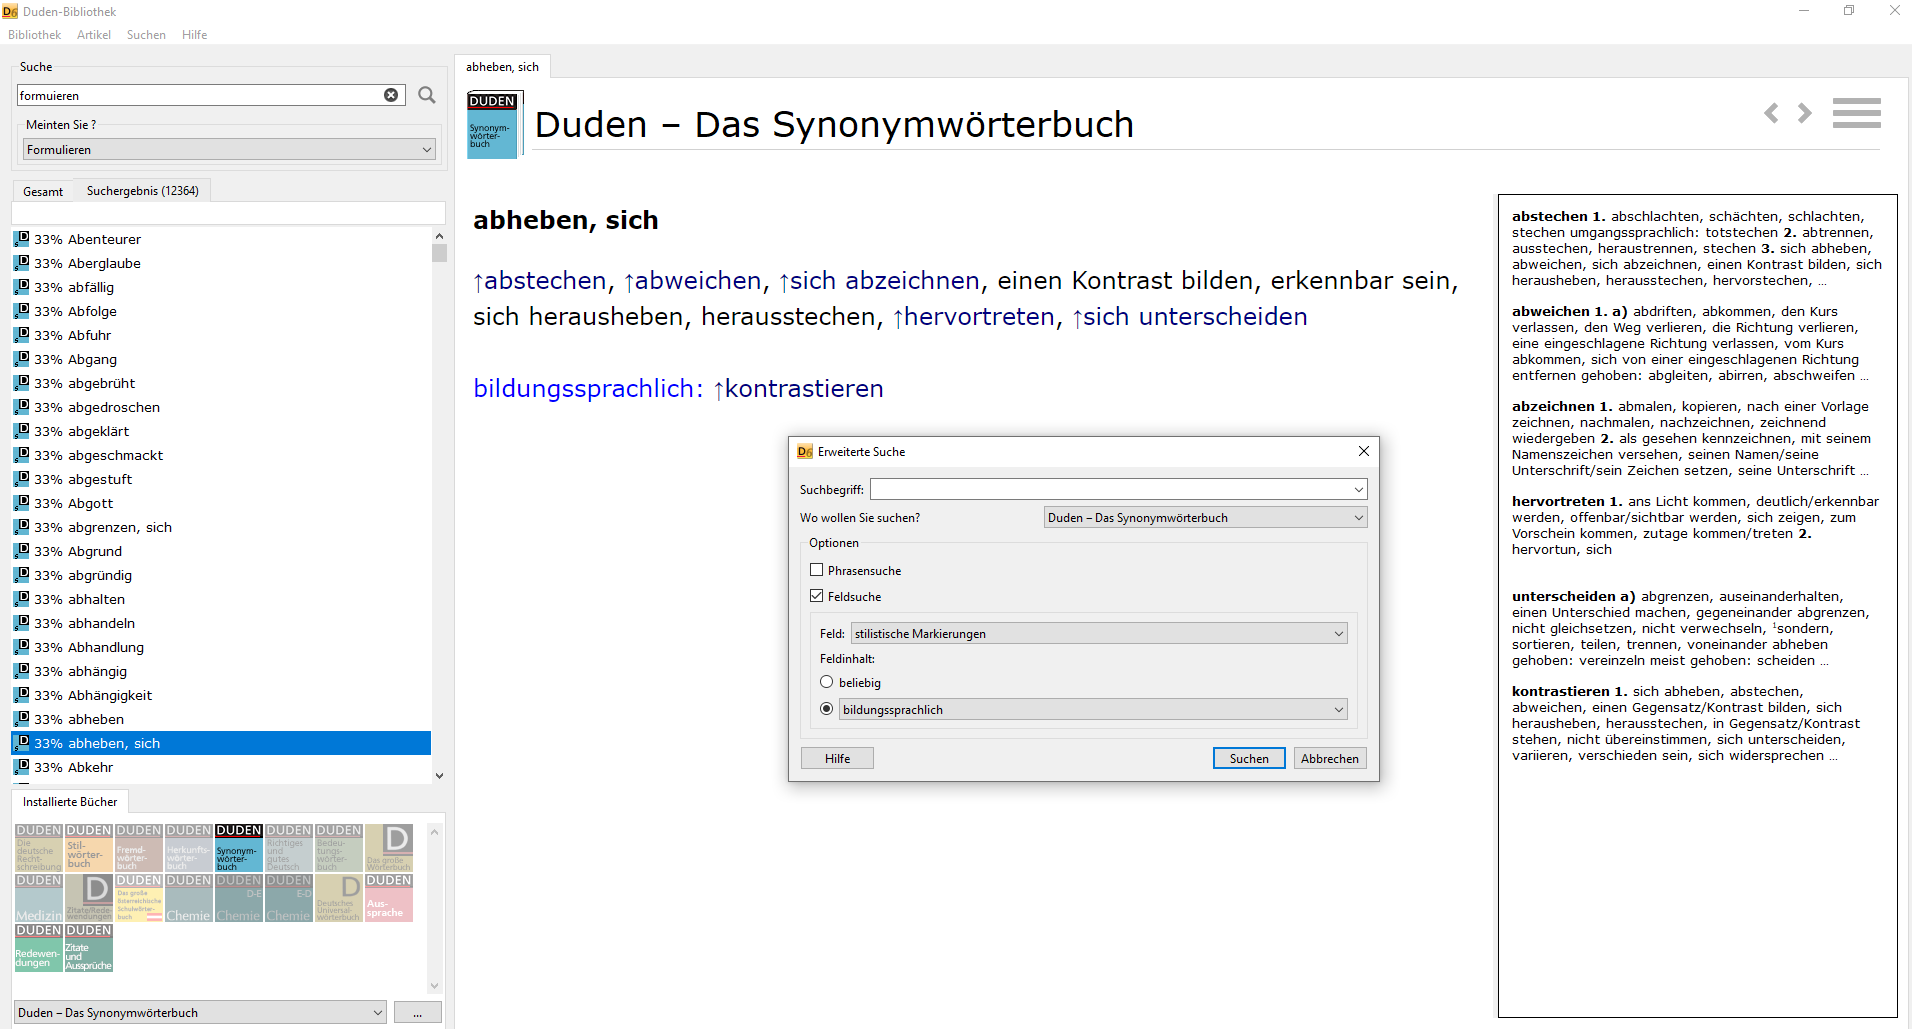Select the Bedeutungswörterbuch book
Image resolution: width=1912 pixels, height=1029 pixels.
(339, 847)
